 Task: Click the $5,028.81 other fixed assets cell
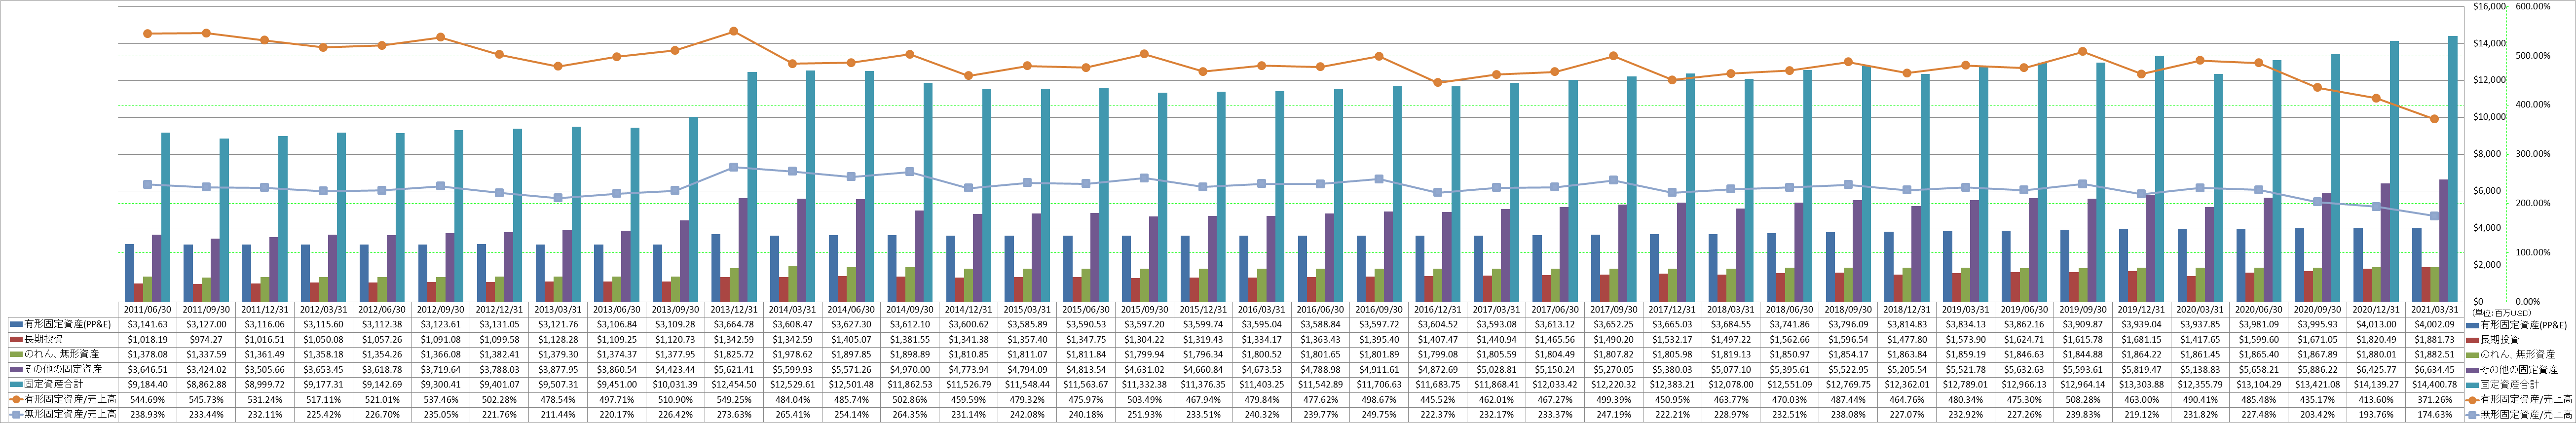(1496, 370)
